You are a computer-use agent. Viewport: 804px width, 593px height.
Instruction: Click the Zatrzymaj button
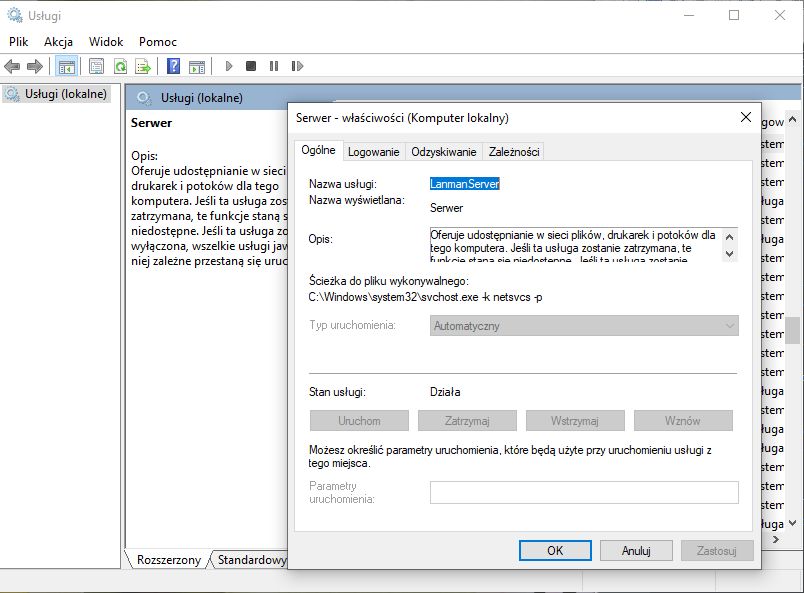[x=467, y=421]
